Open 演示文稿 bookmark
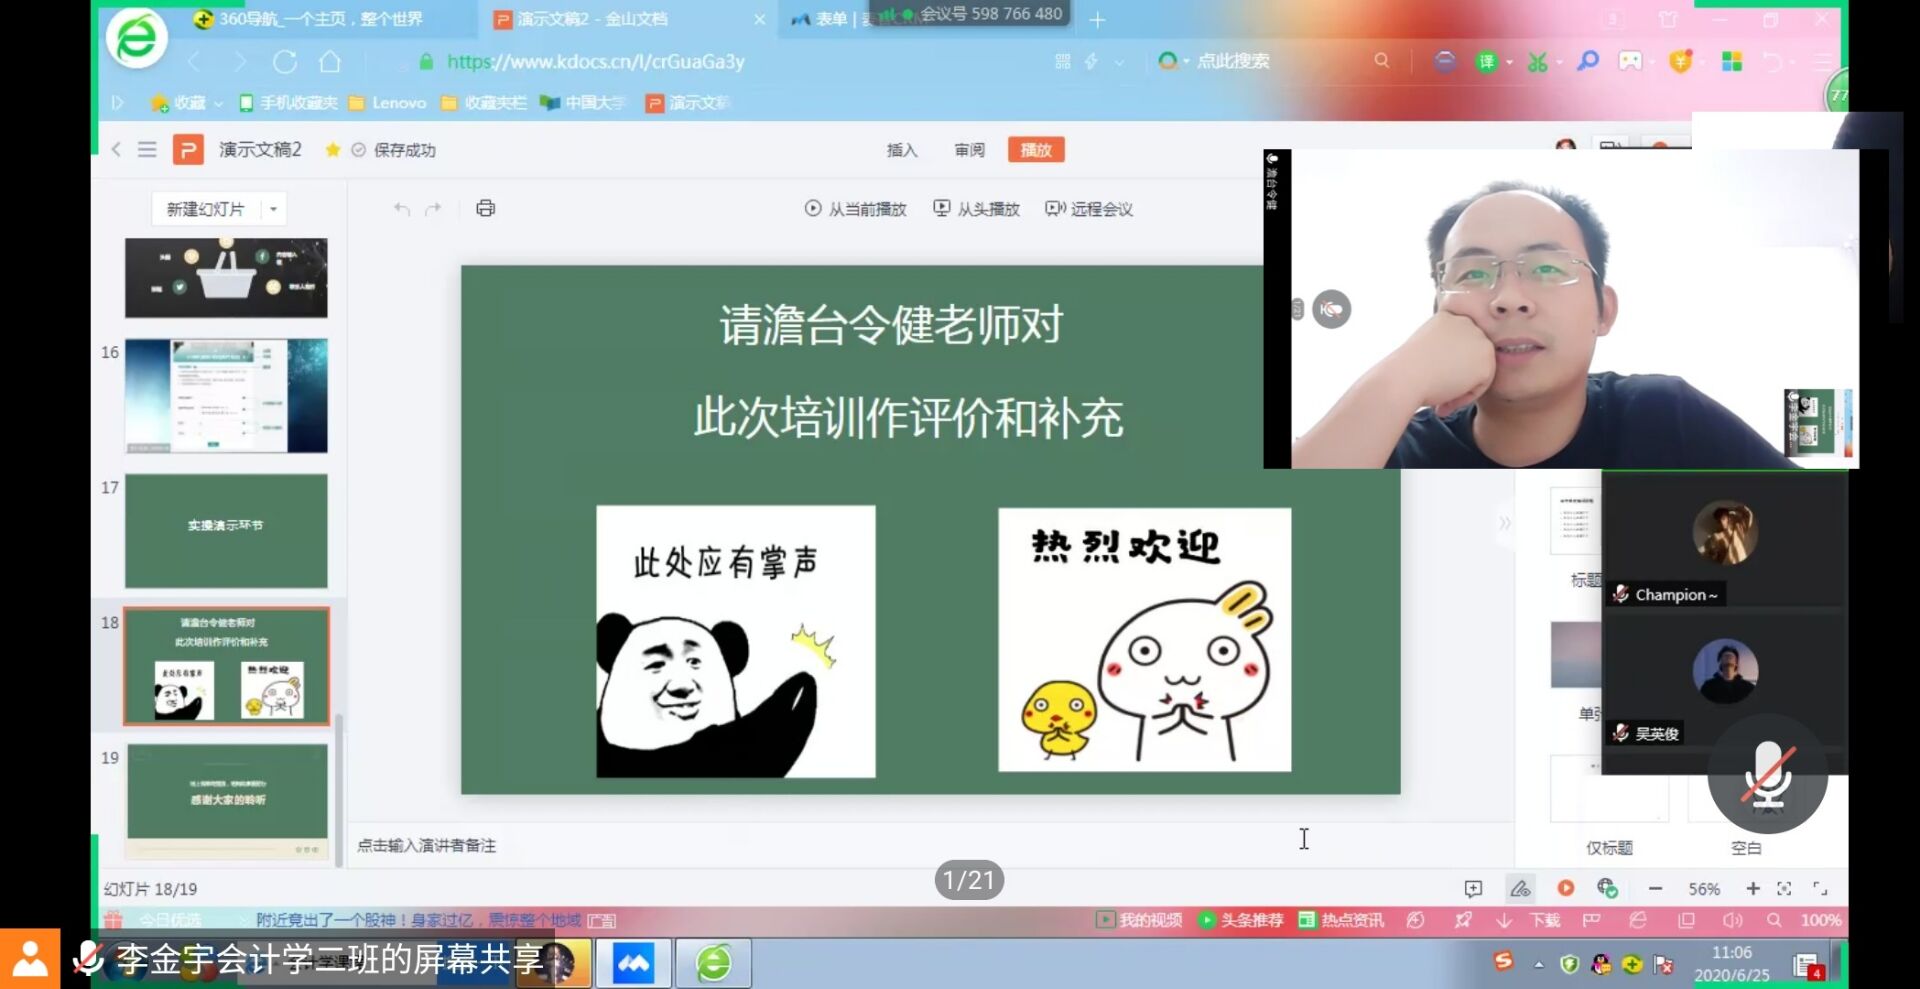This screenshot has width=1920, height=989. coord(688,103)
